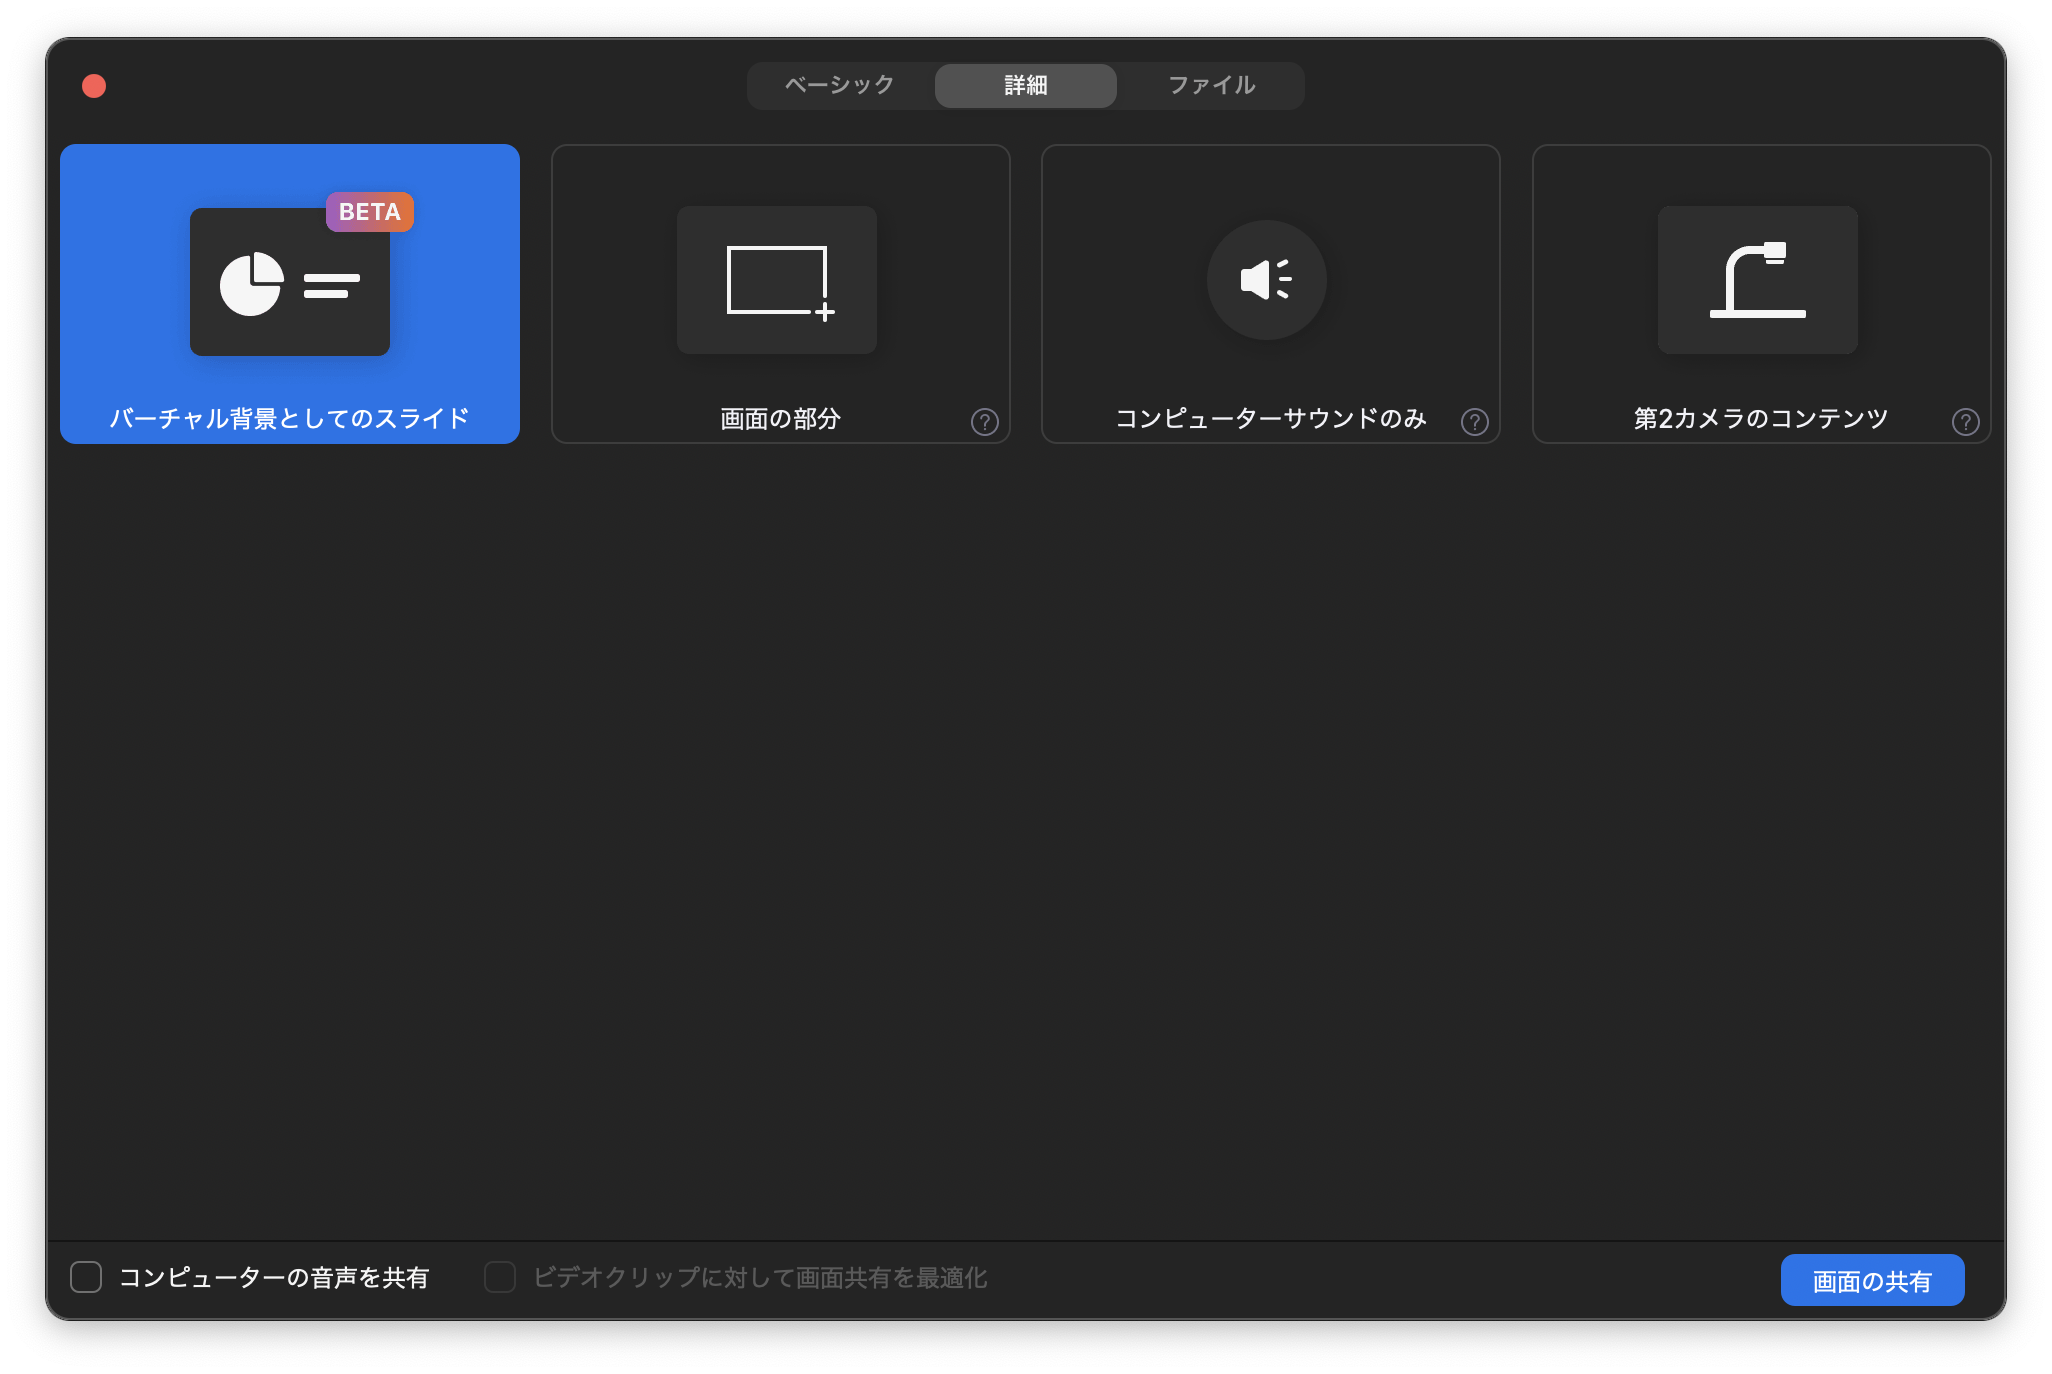Open help for 第2カメラのコンテンツ
This screenshot has height=1374, width=2052.
(x=1966, y=422)
